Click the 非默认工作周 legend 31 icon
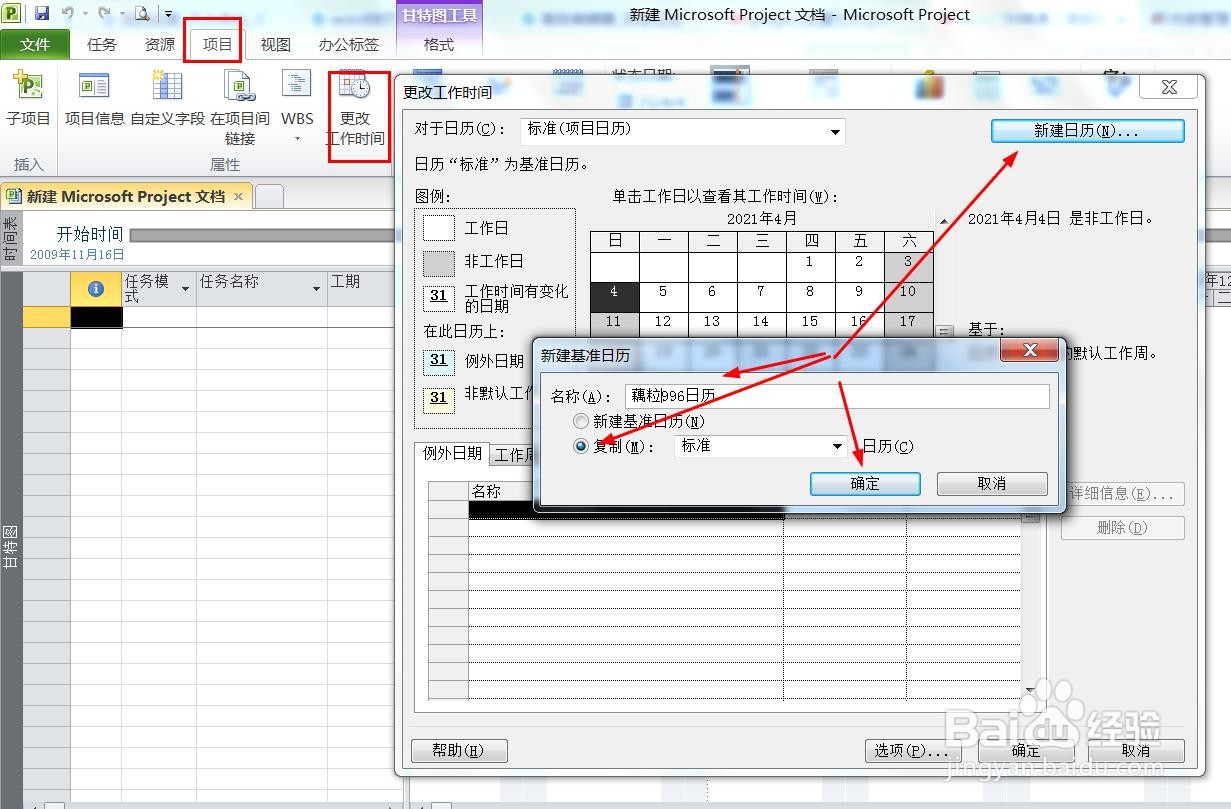This screenshot has width=1231, height=809. pyautogui.click(x=439, y=398)
